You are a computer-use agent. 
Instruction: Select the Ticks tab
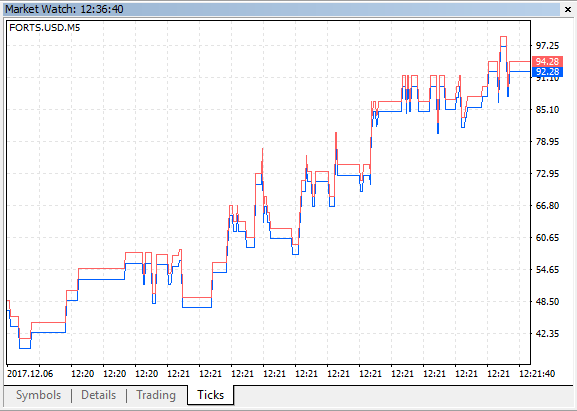point(210,395)
